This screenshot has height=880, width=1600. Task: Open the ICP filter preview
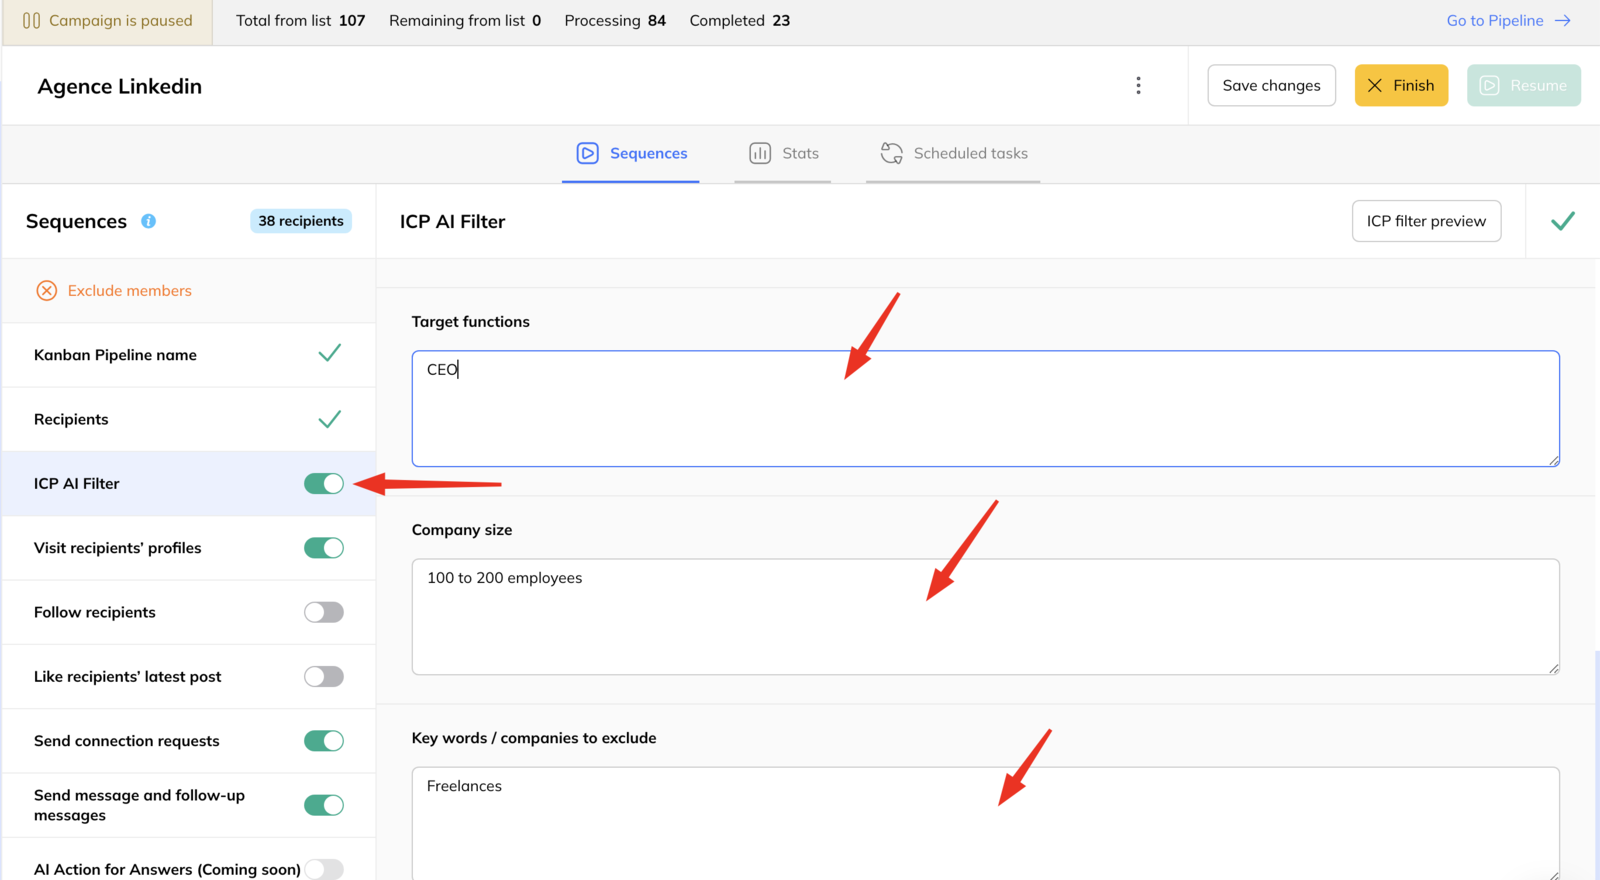click(x=1426, y=221)
